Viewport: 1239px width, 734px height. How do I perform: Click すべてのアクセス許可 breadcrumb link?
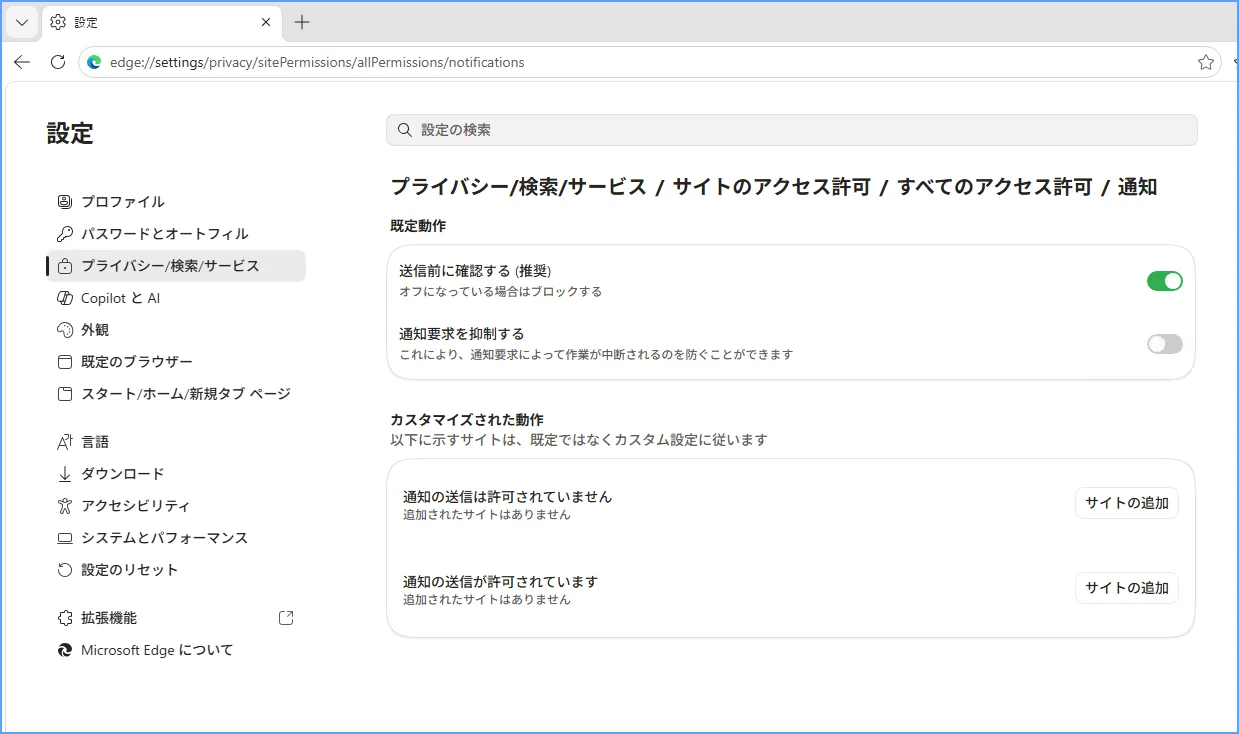994,187
